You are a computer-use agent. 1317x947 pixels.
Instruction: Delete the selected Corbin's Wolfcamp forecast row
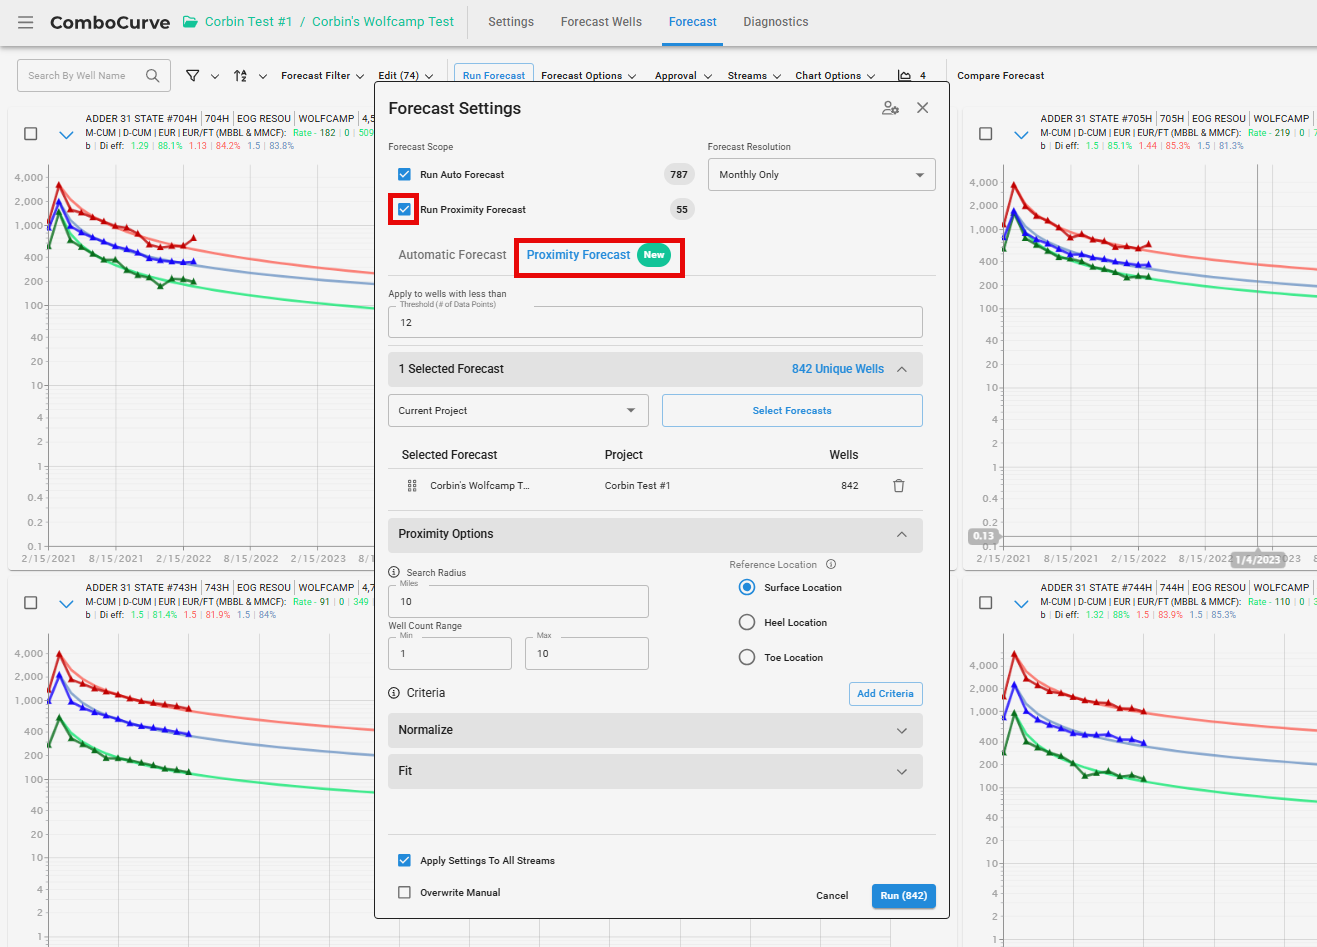(x=898, y=486)
